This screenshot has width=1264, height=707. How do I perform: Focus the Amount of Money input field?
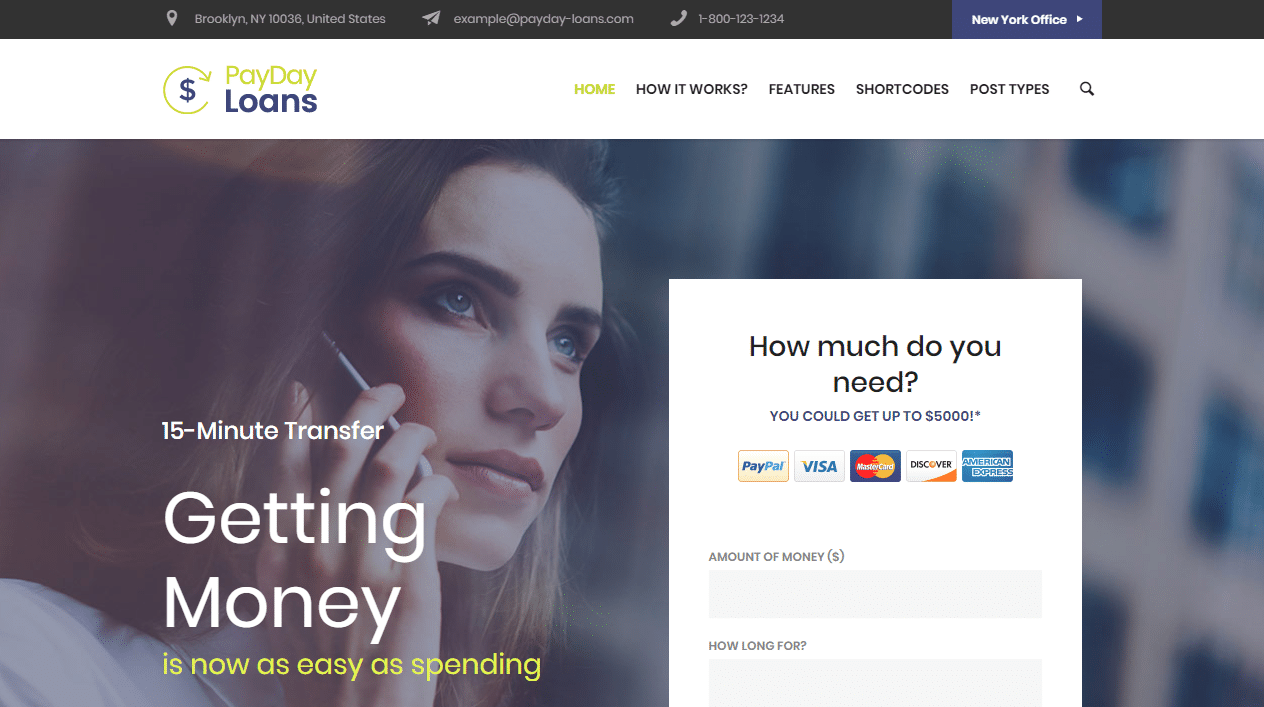pos(875,594)
